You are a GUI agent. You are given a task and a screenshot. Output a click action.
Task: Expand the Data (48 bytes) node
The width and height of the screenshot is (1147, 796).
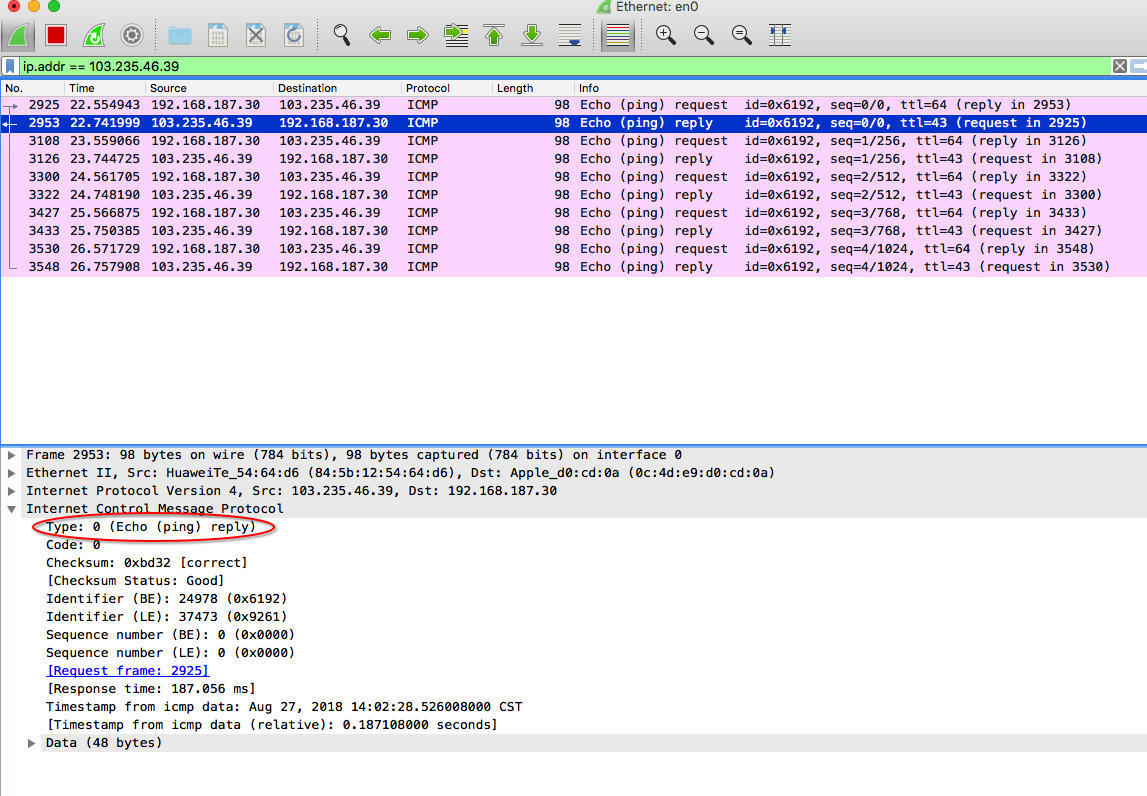[x=31, y=743]
